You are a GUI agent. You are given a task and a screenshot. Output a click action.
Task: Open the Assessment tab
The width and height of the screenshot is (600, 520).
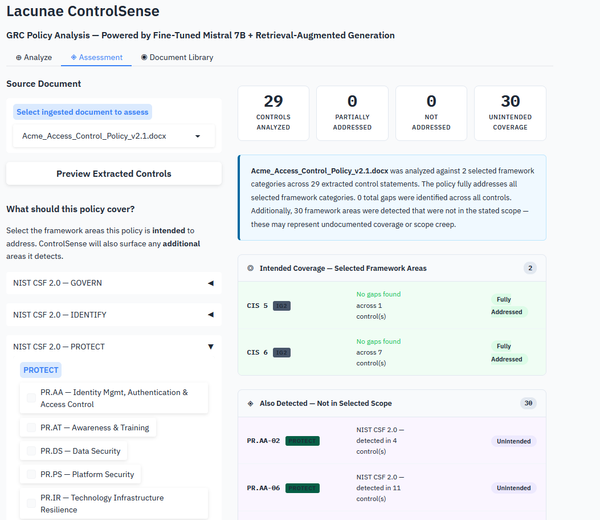coord(96,57)
